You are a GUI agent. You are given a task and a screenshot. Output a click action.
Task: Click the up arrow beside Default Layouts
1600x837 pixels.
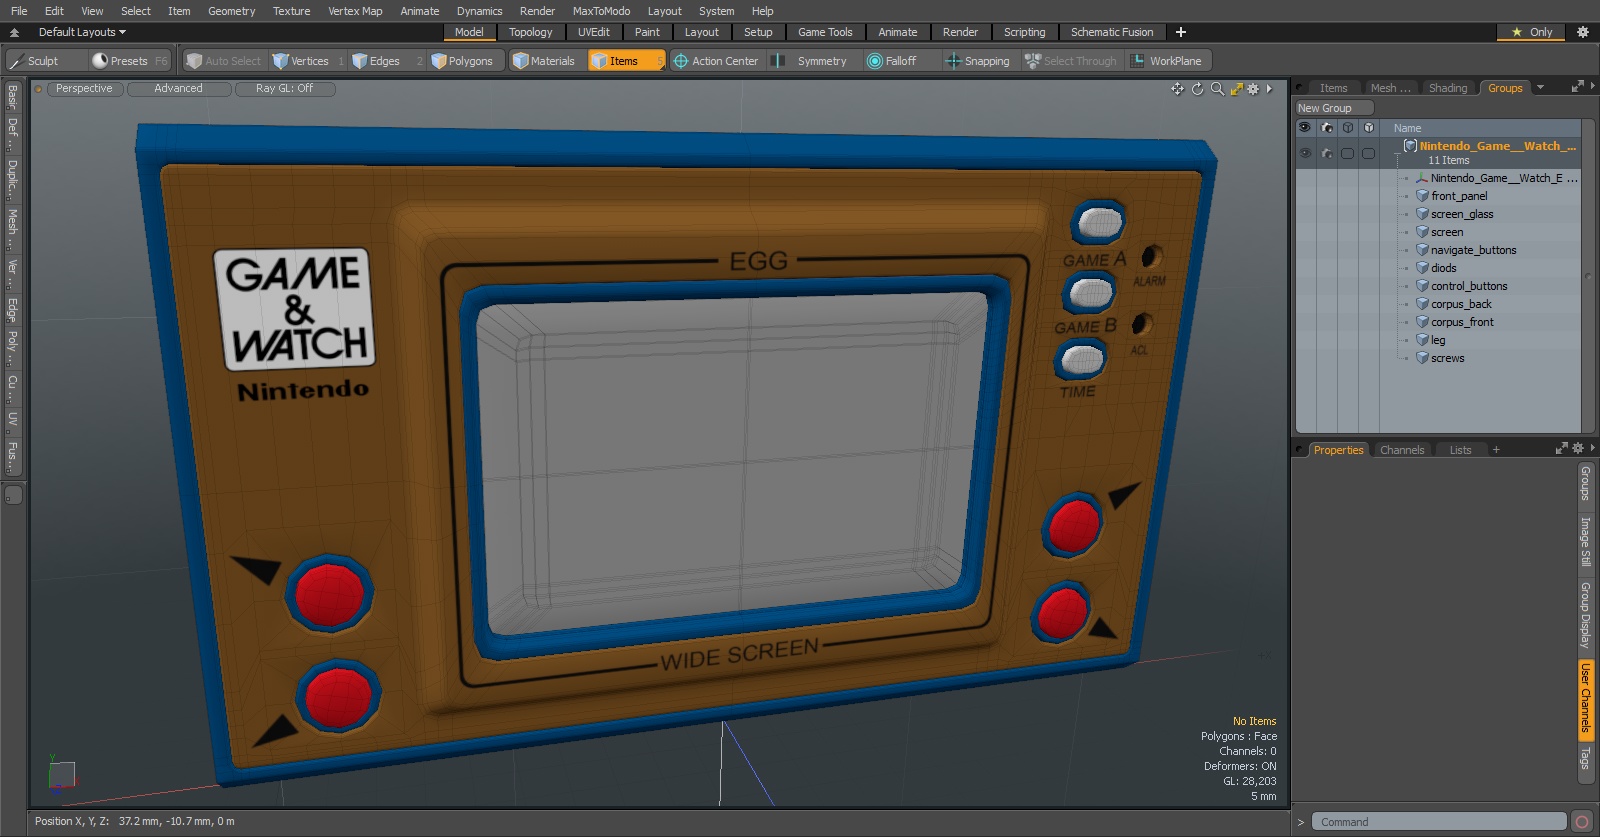click(x=14, y=32)
